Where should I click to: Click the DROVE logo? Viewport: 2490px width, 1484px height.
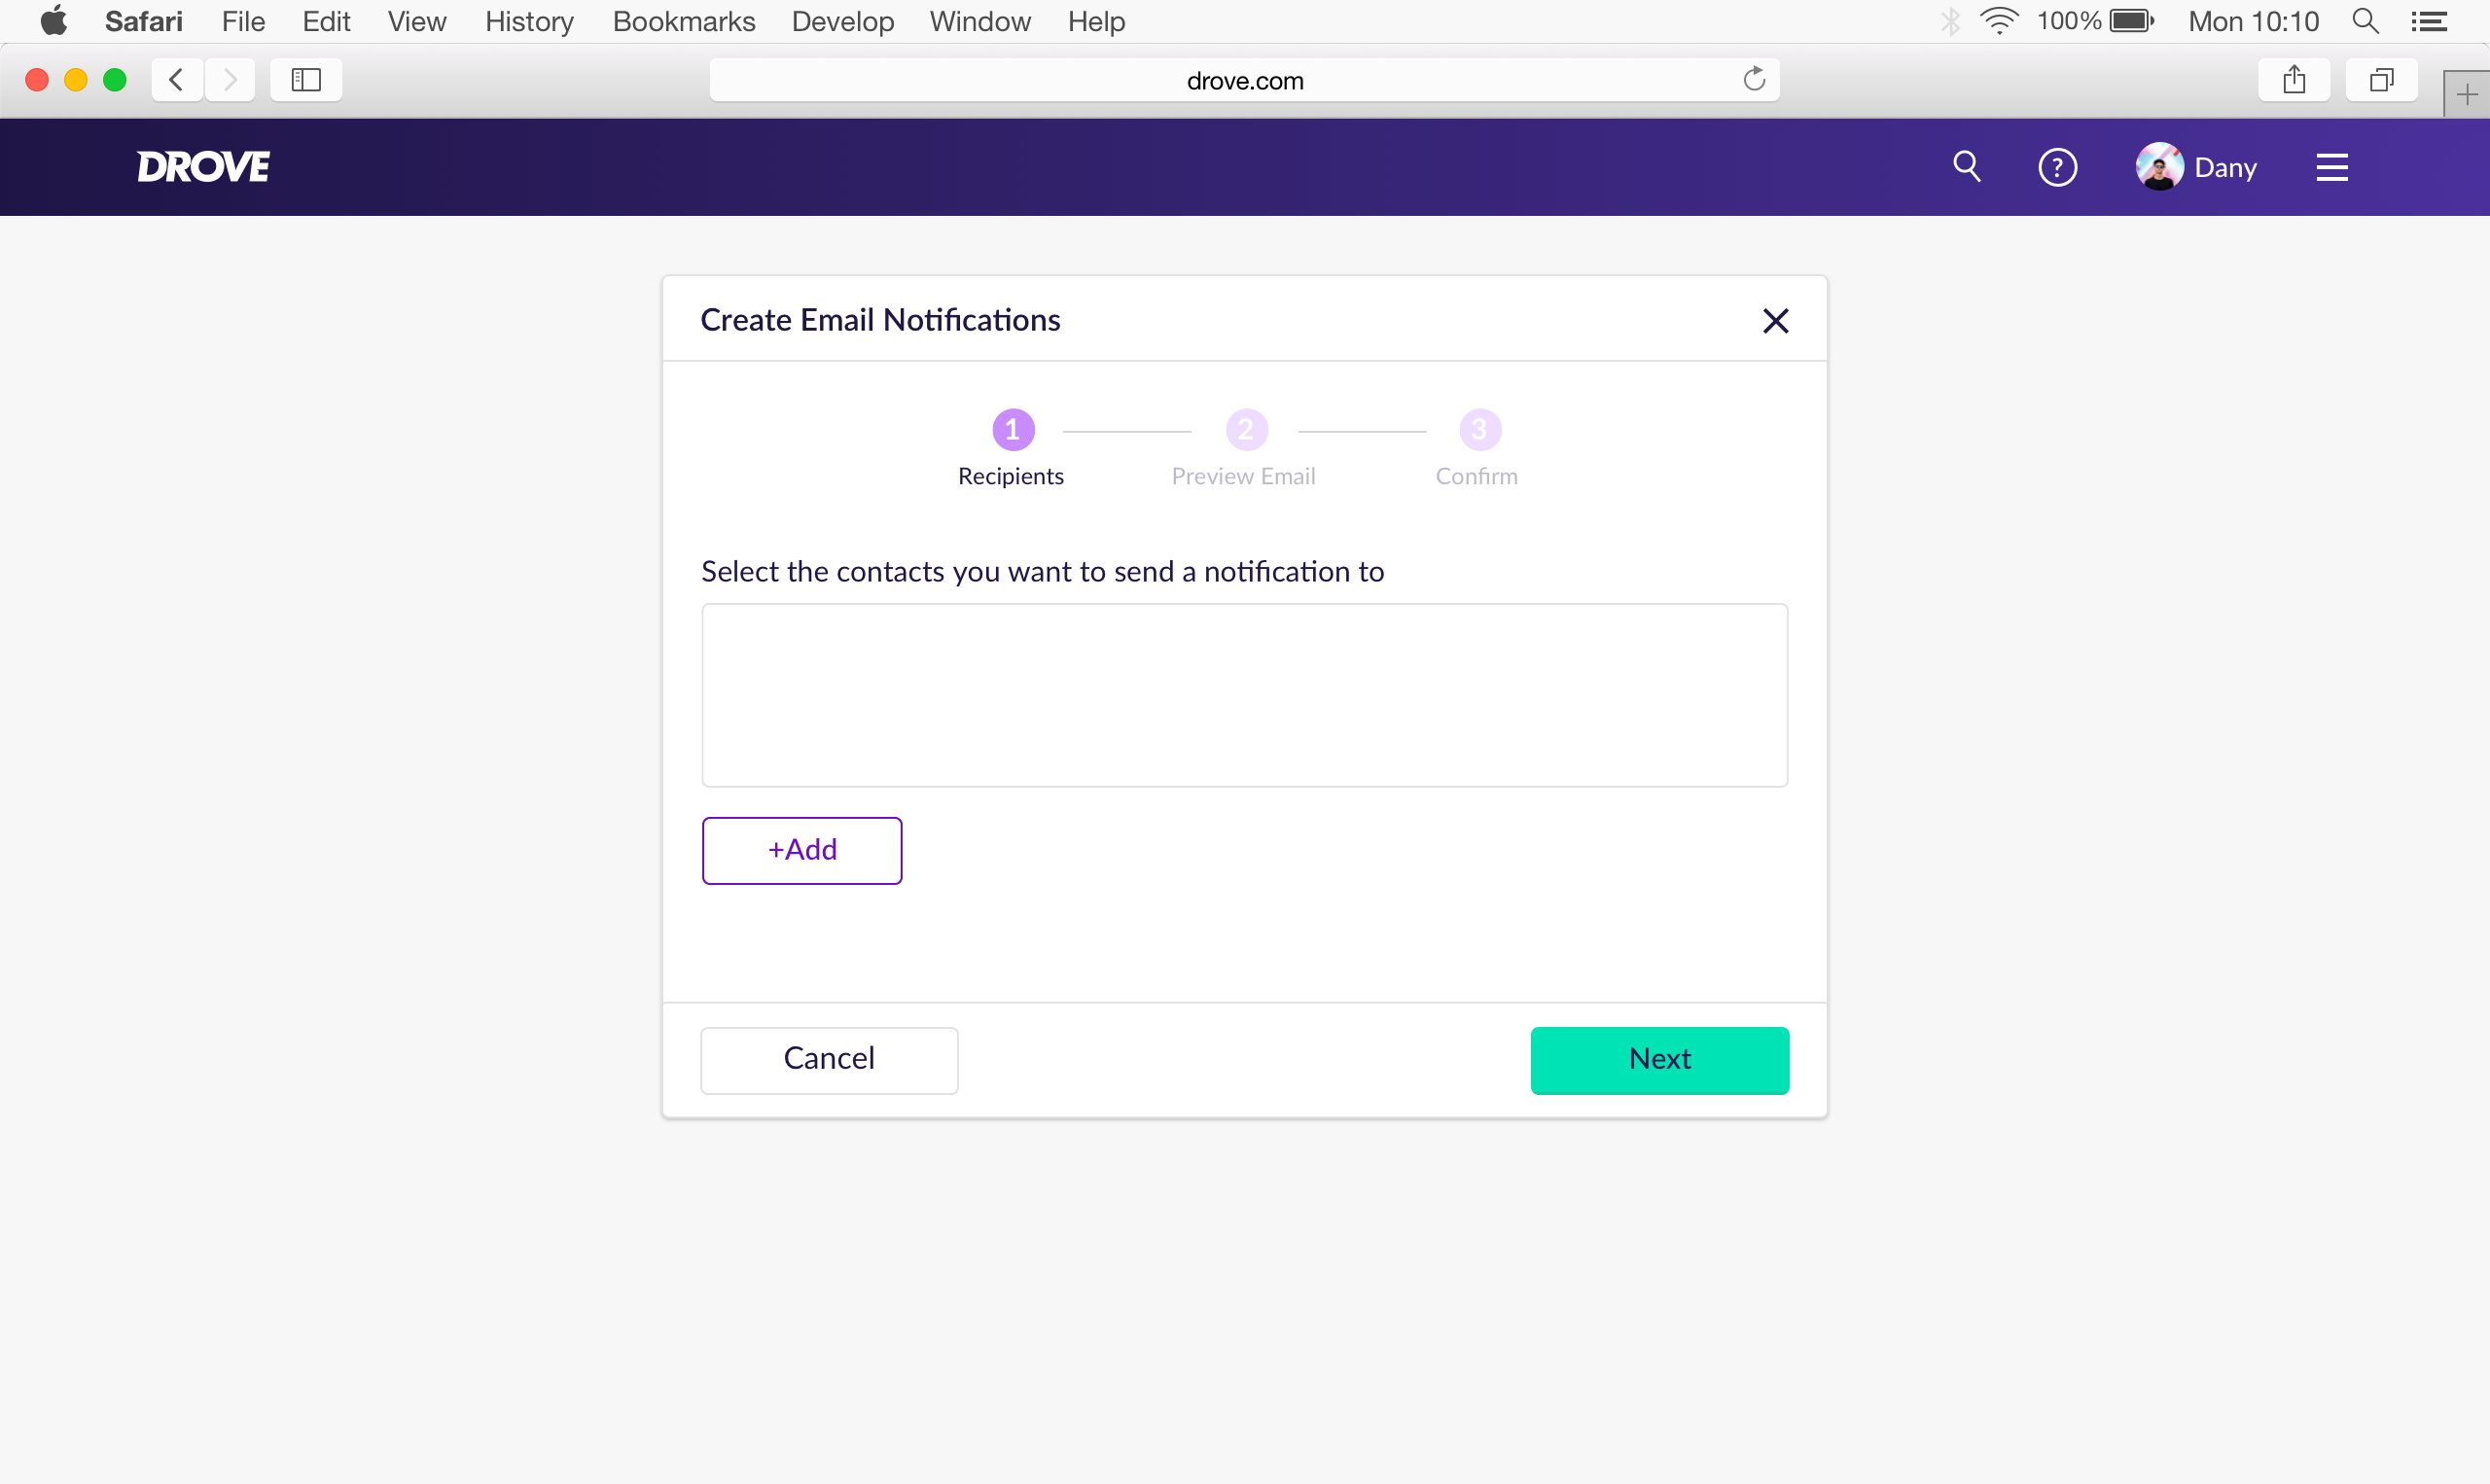[x=203, y=167]
